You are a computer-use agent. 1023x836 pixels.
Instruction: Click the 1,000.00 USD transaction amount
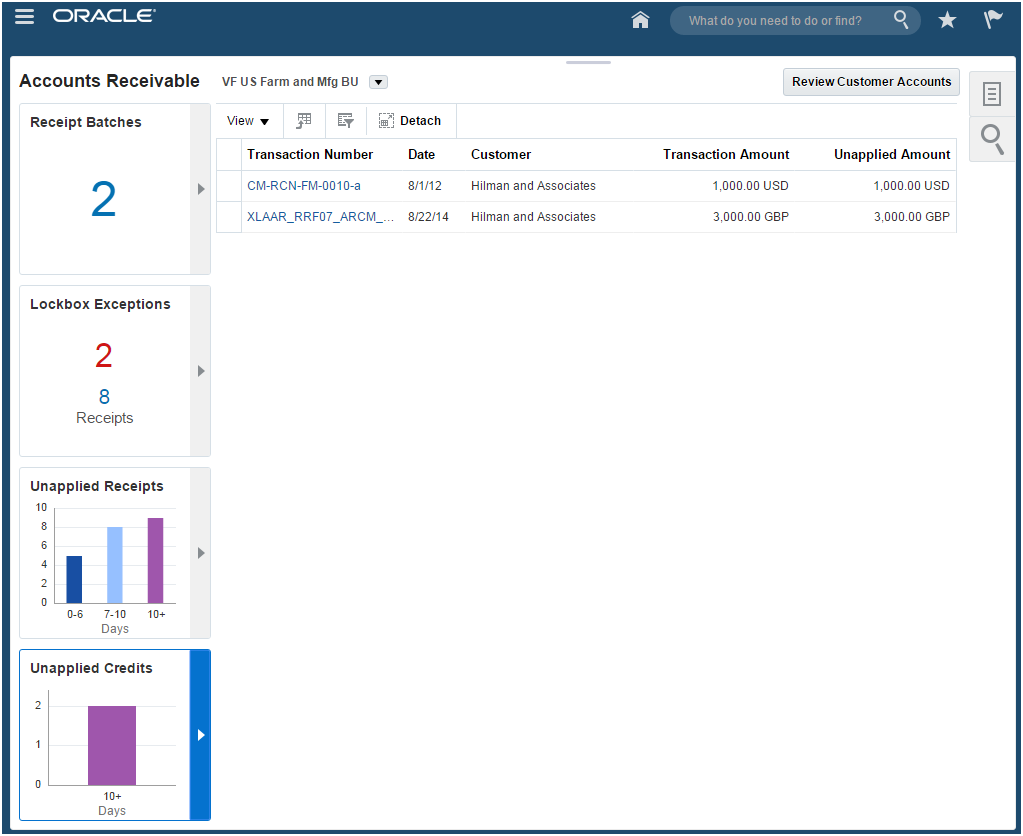coord(750,186)
